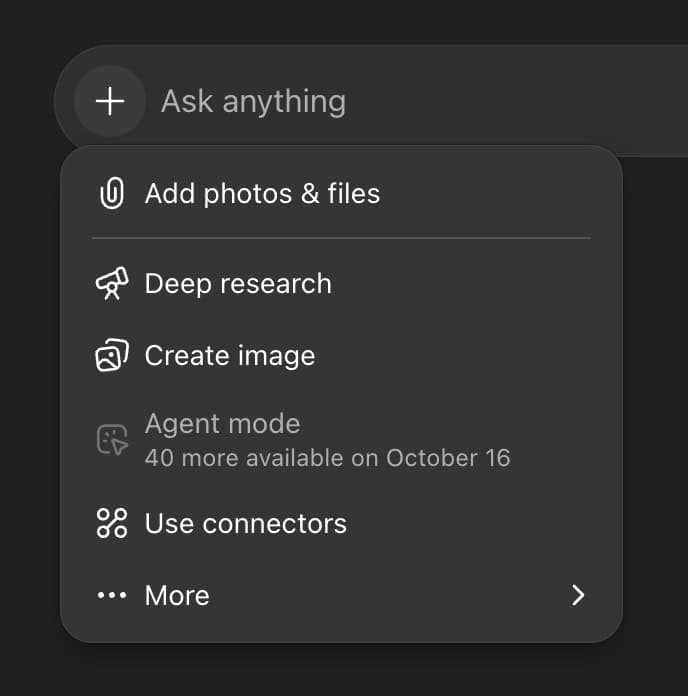Click the Agent mode cursor icon
This screenshot has width=688, height=696.
click(x=112, y=440)
